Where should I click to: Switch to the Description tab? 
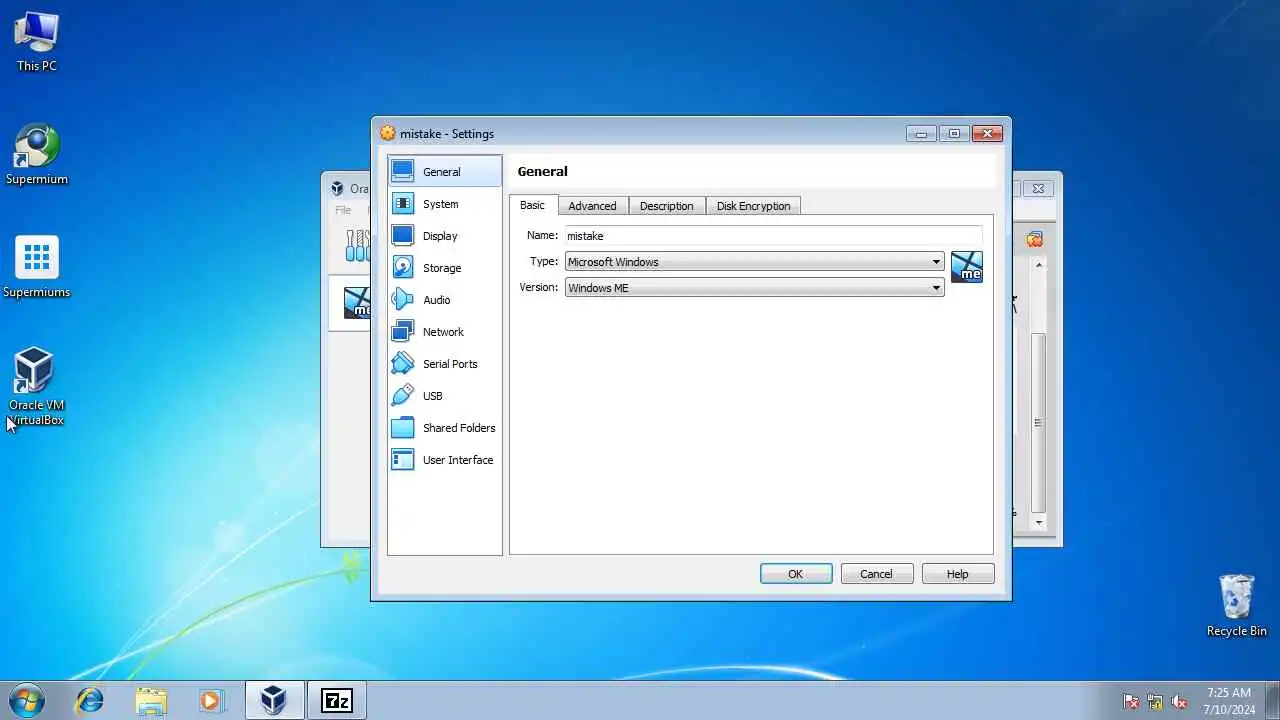point(666,206)
